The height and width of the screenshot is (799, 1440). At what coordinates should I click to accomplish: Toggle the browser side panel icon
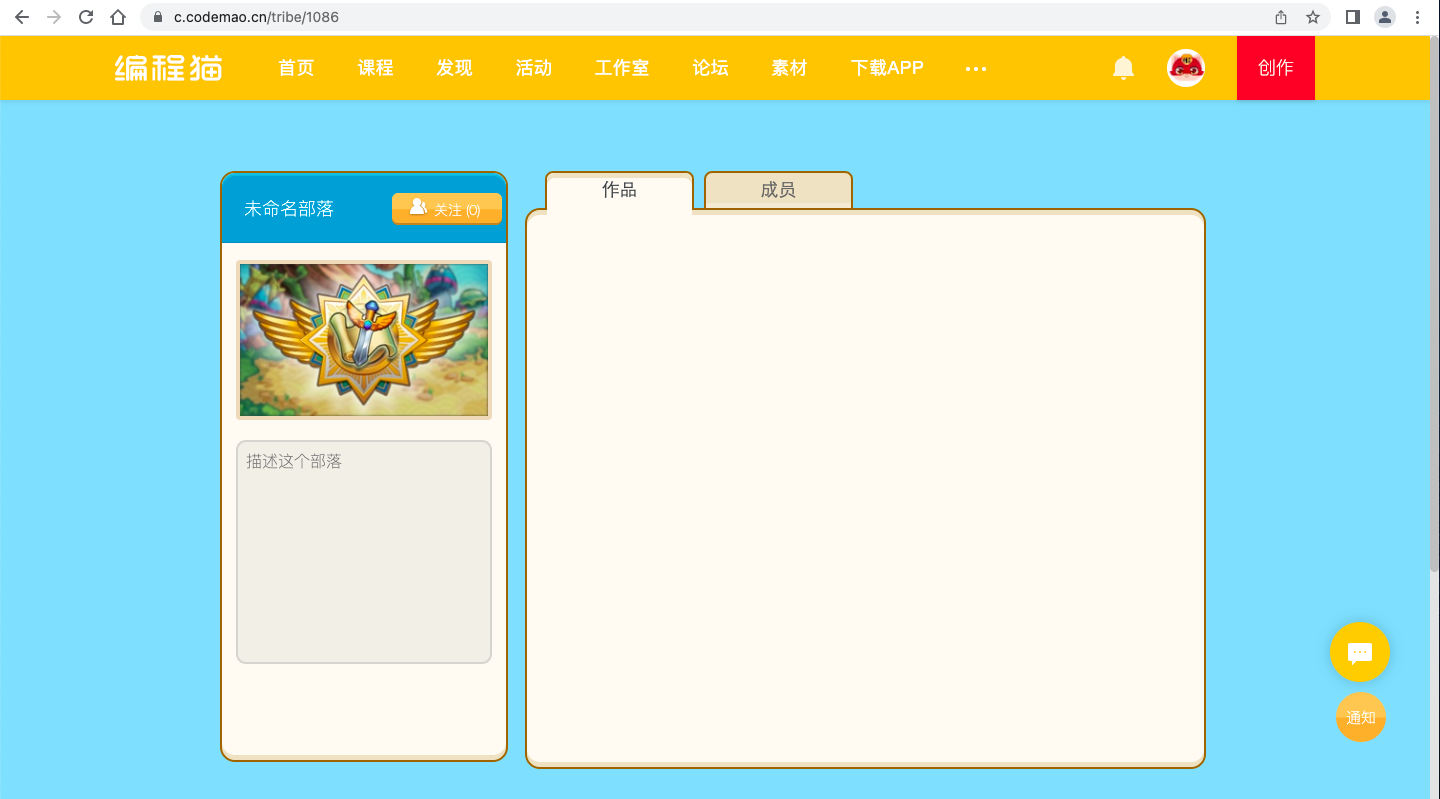[x=1353, y=17]
